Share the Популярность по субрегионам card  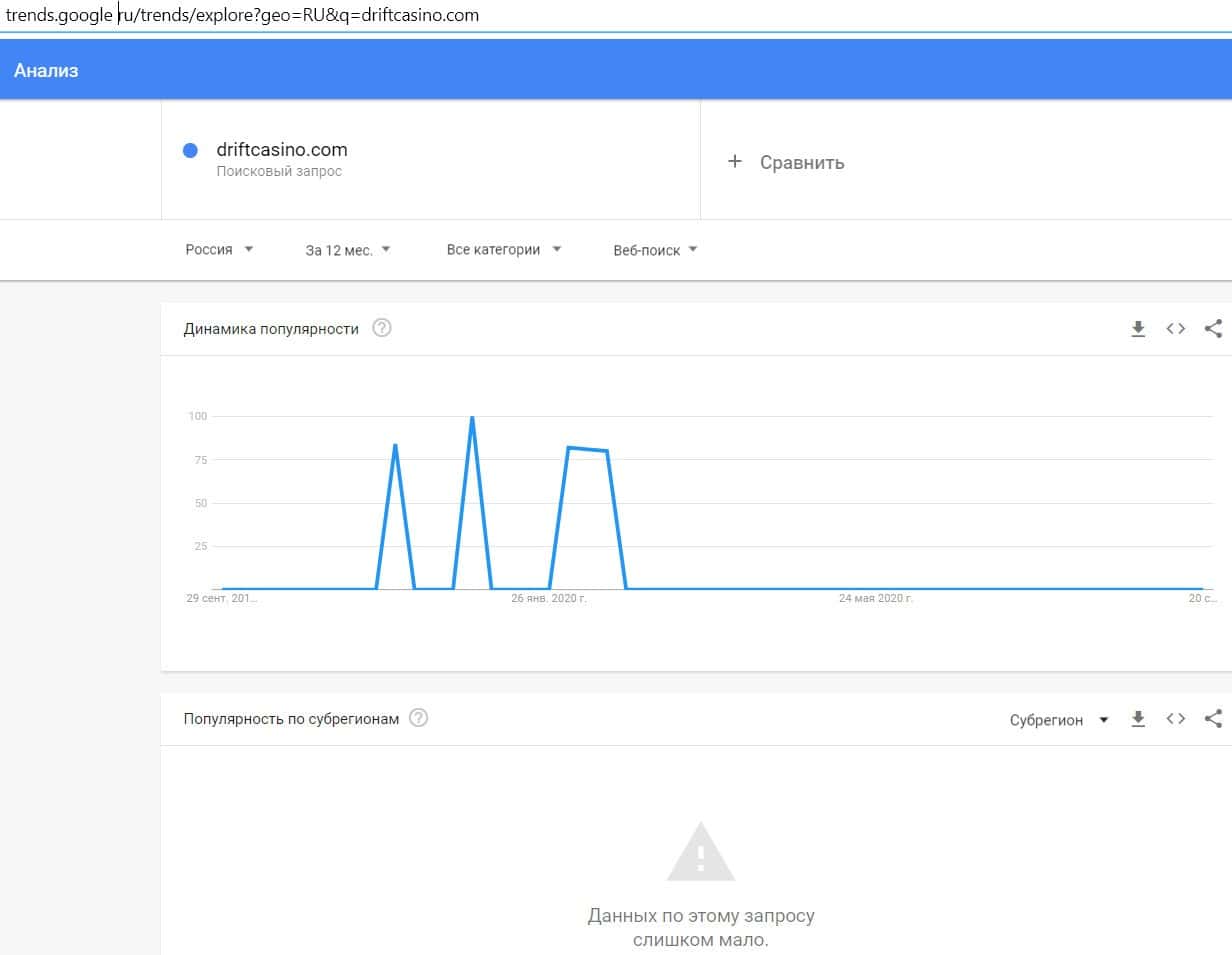coord(1213,718)
